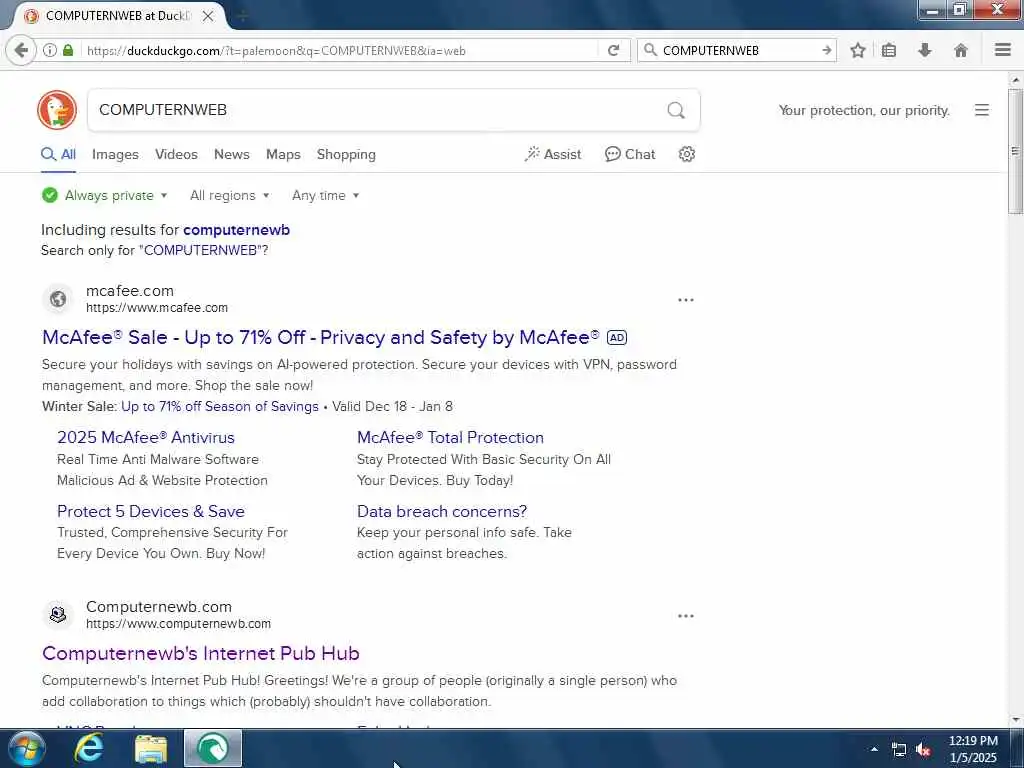Select the All results tab
Image resolution: width=1024 pixels, height=768 pixels.
point(58,154)
